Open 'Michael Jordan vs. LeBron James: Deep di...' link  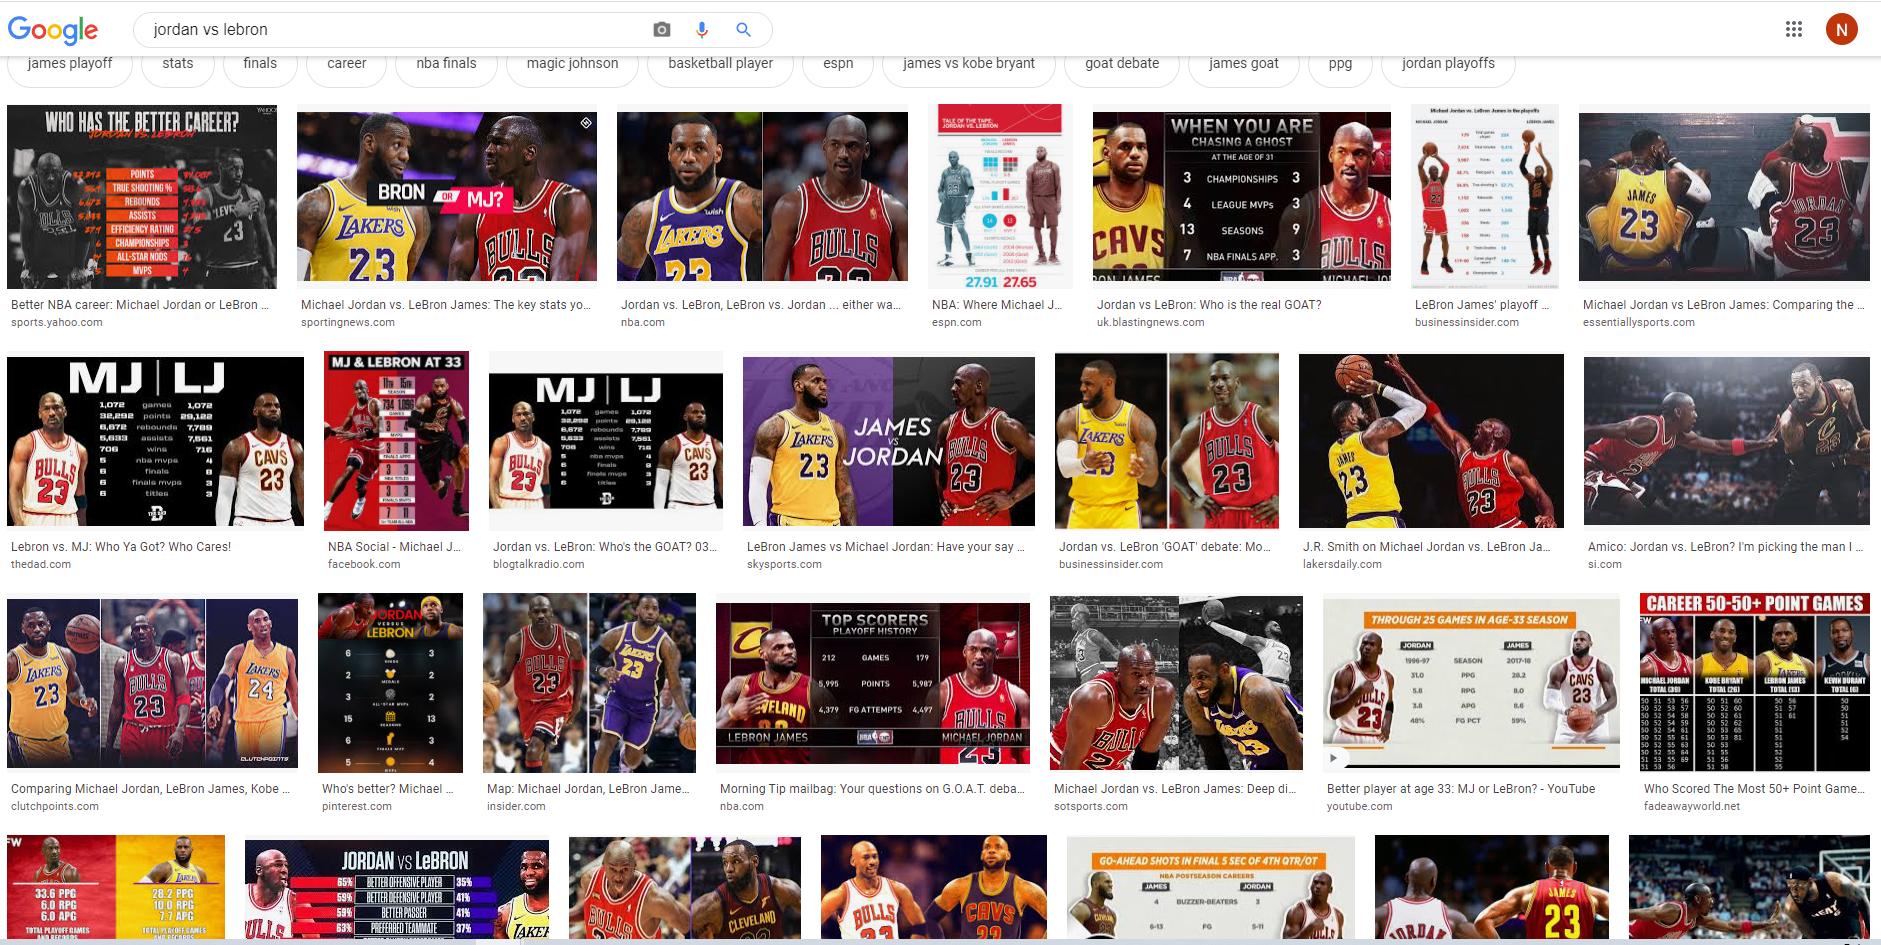[1175, 789]
